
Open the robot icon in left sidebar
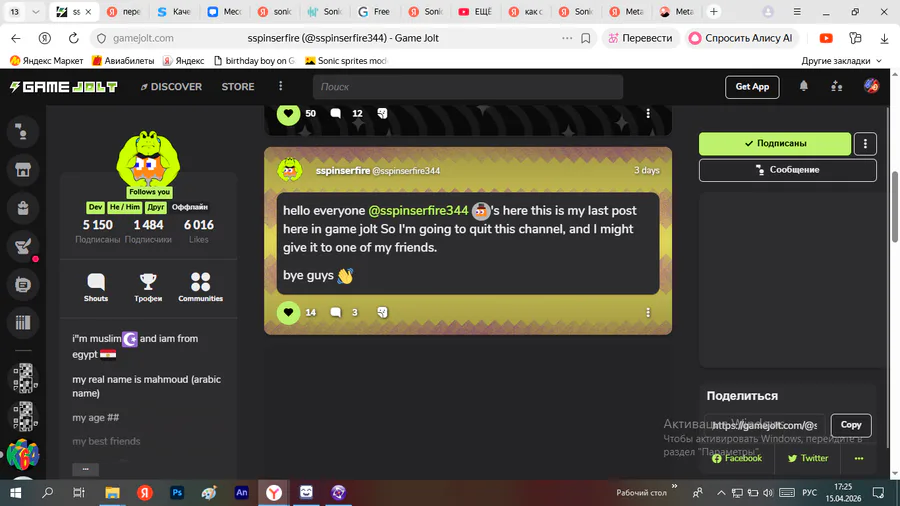pyautogui.click(x=23, y=285)
